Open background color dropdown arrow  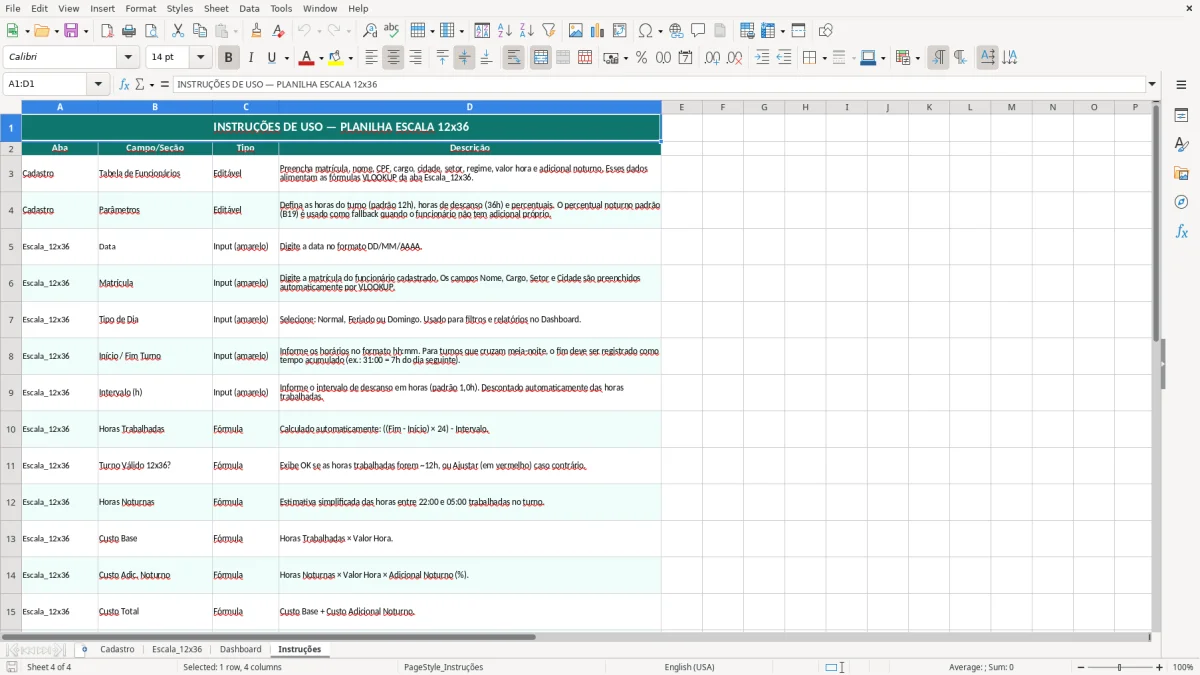(x=350, y=58)
